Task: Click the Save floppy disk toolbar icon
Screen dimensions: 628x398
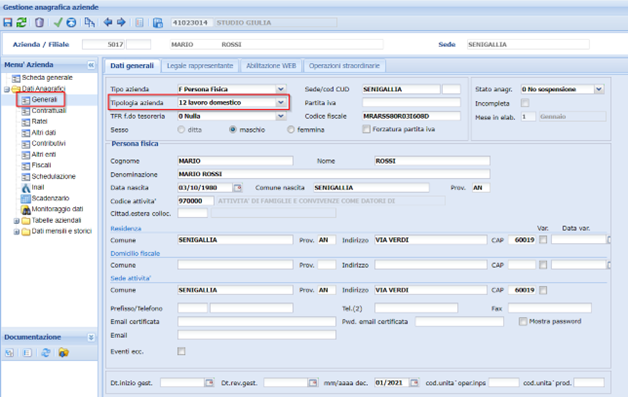Action: [x=8, y=22]
